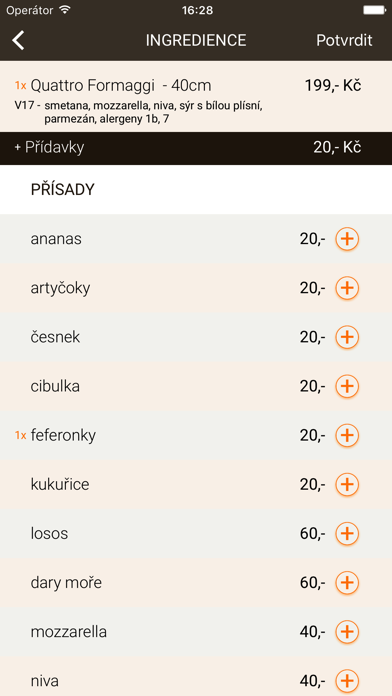Add another feferonky with plus icon
Screen dimensions: 392x696
tap(347, 435)
